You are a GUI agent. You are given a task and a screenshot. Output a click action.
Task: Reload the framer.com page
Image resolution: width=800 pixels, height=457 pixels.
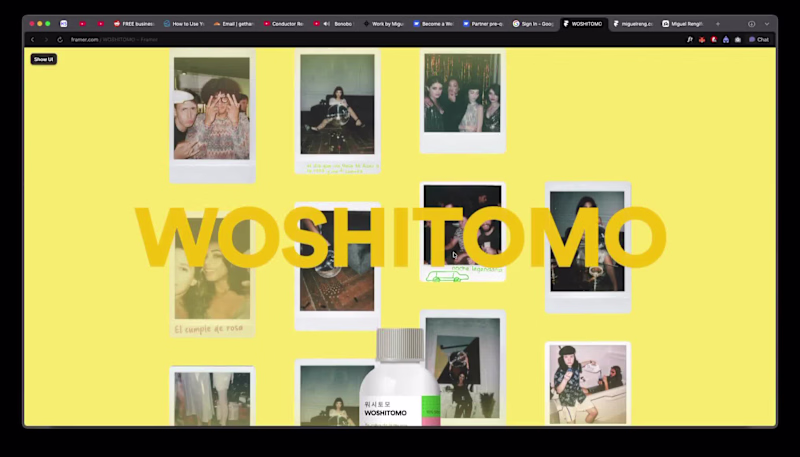pyautogui.click(x=60, y=39)
